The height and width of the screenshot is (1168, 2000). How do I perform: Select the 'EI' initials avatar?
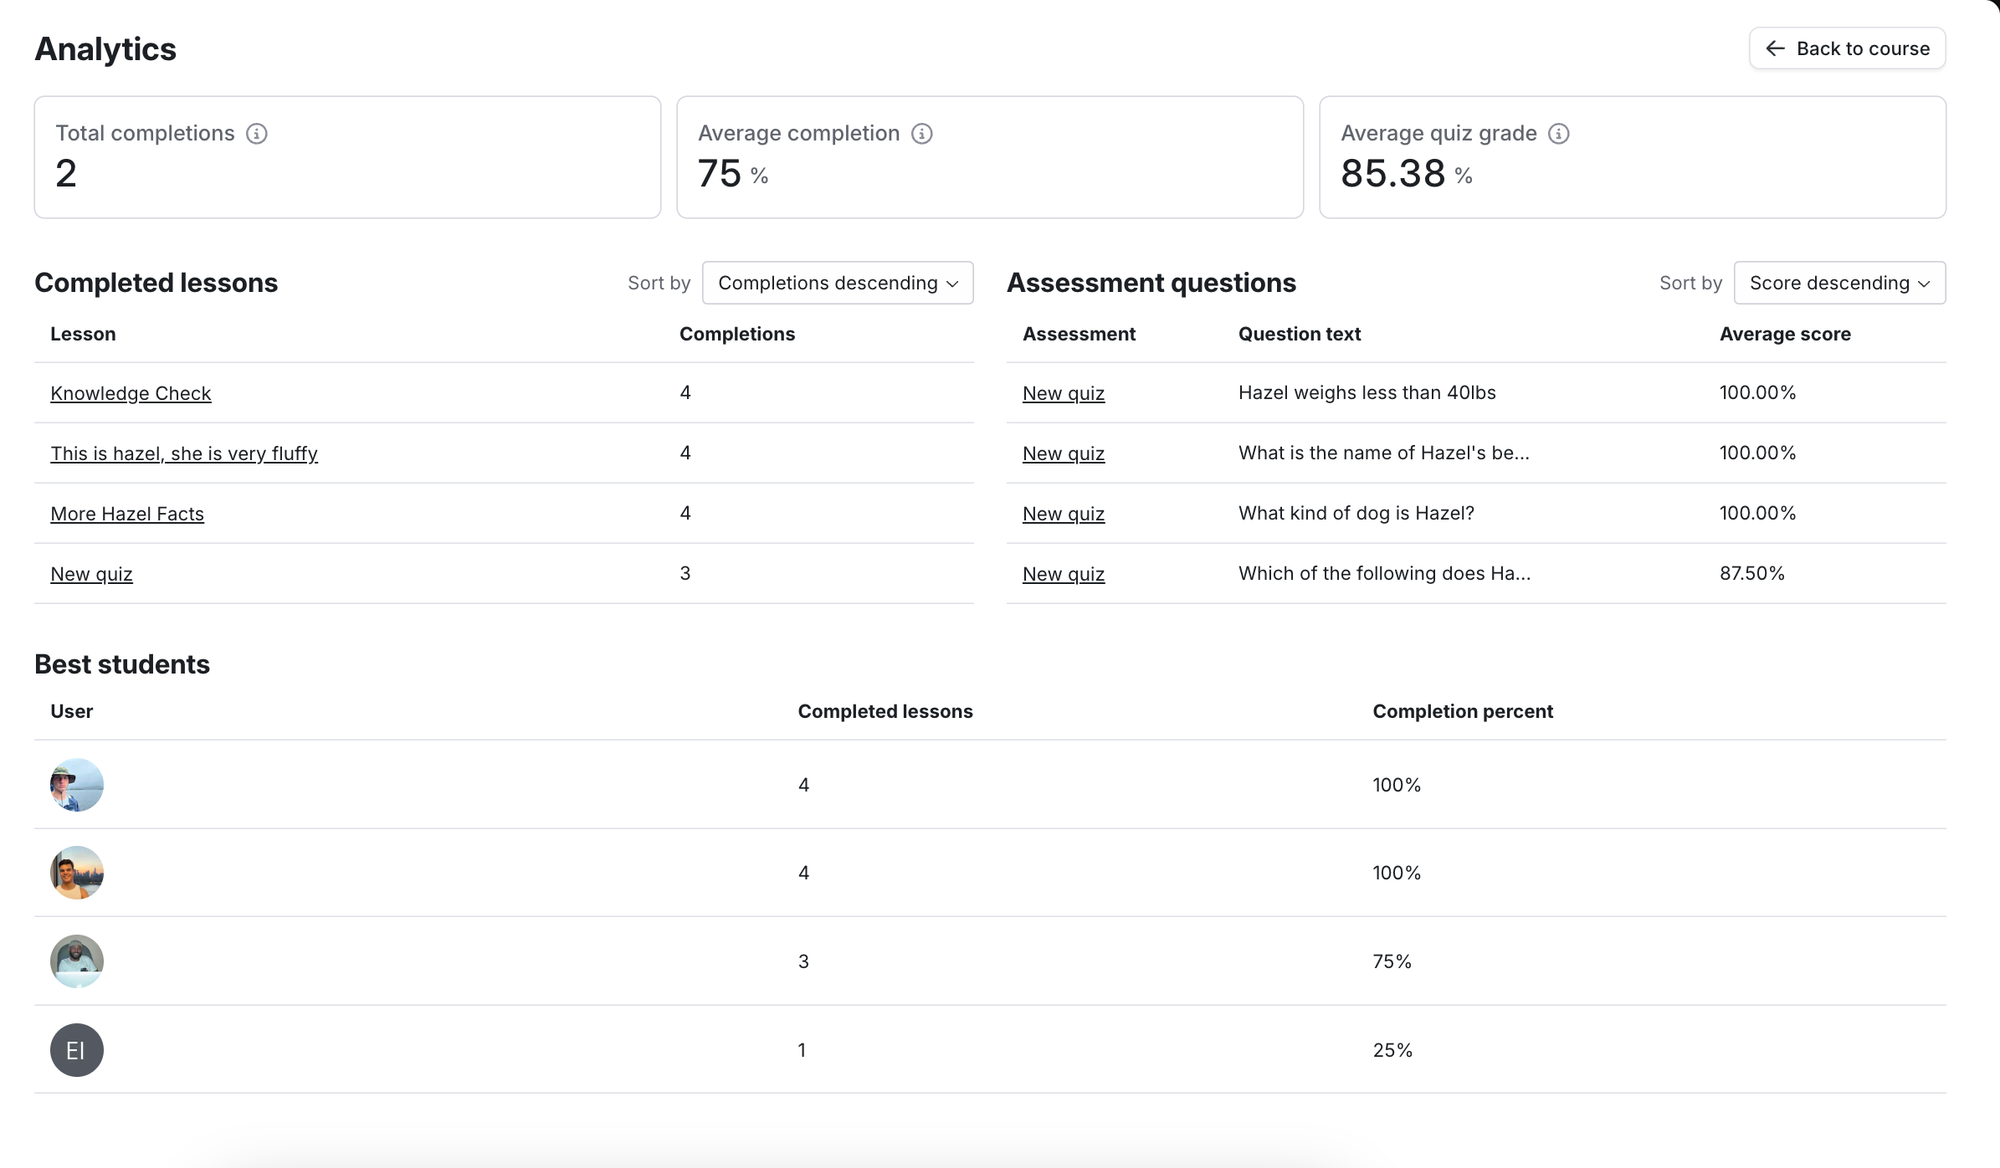pos(76,1050)
